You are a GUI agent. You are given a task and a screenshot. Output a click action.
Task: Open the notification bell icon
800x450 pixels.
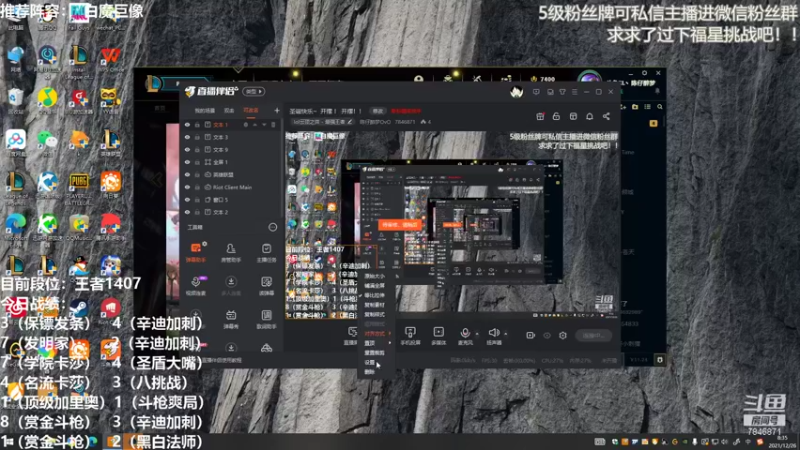(x=589, y=116)
